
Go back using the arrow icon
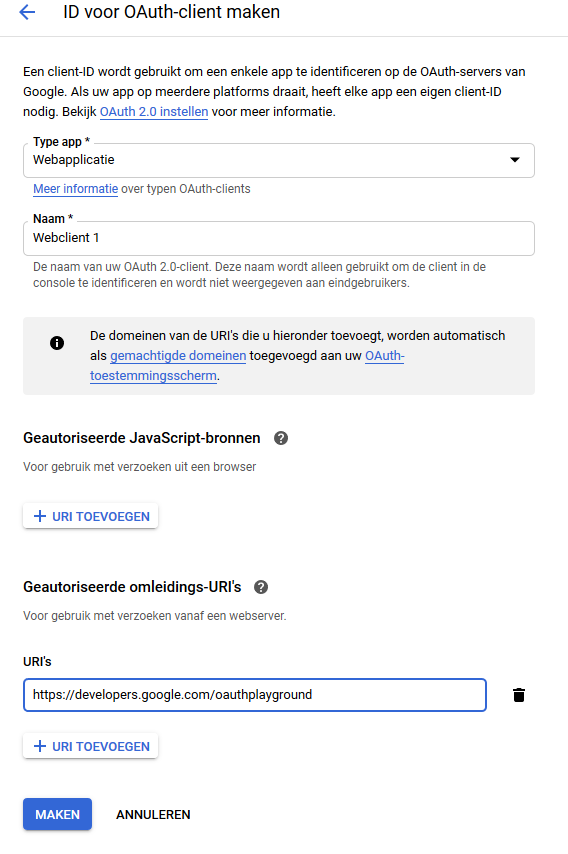(x=27, y=12)
